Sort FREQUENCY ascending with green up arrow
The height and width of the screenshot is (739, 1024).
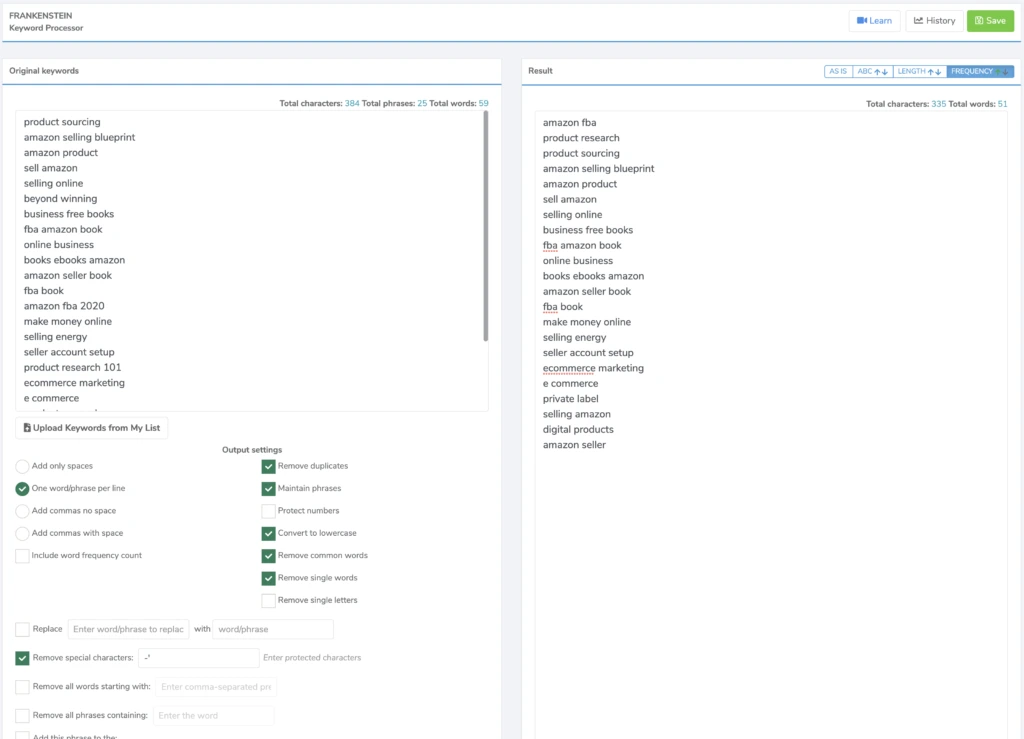coord(998,72)
